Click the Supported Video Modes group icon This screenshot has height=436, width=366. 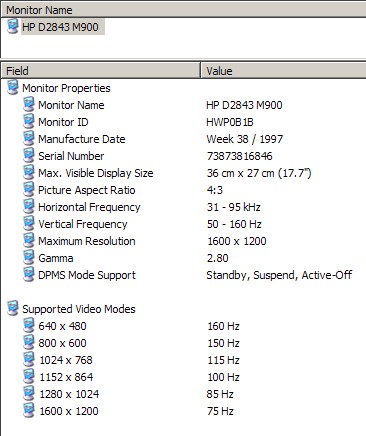tap(13, 308)
